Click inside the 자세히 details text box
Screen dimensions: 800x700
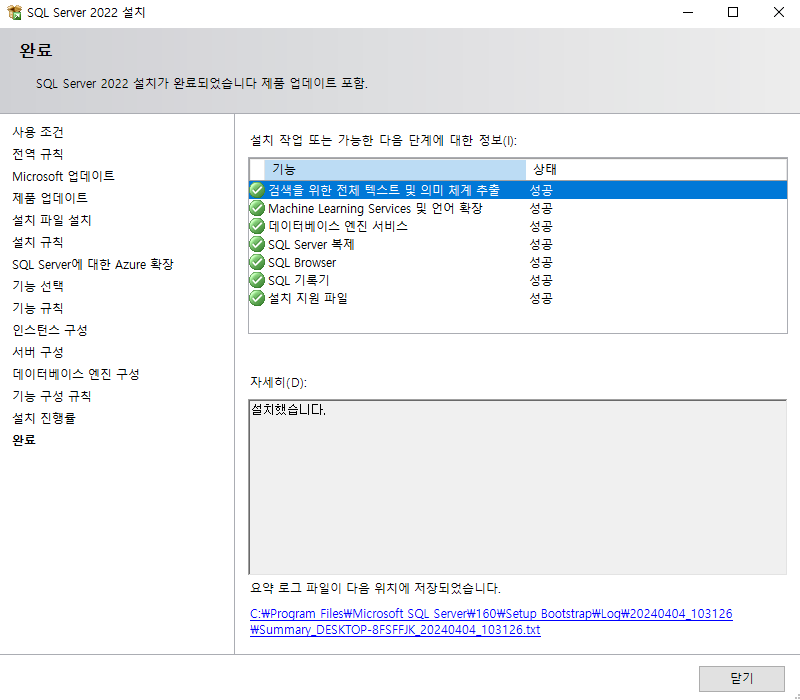518,487
